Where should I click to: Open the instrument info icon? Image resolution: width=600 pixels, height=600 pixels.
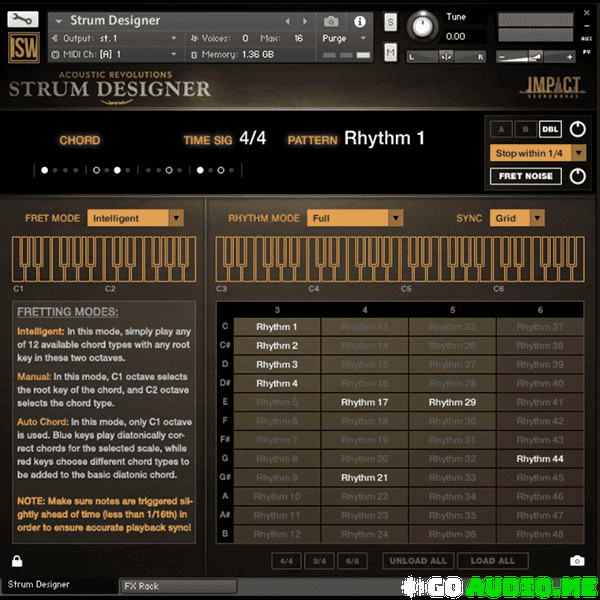tap(360, 21)
